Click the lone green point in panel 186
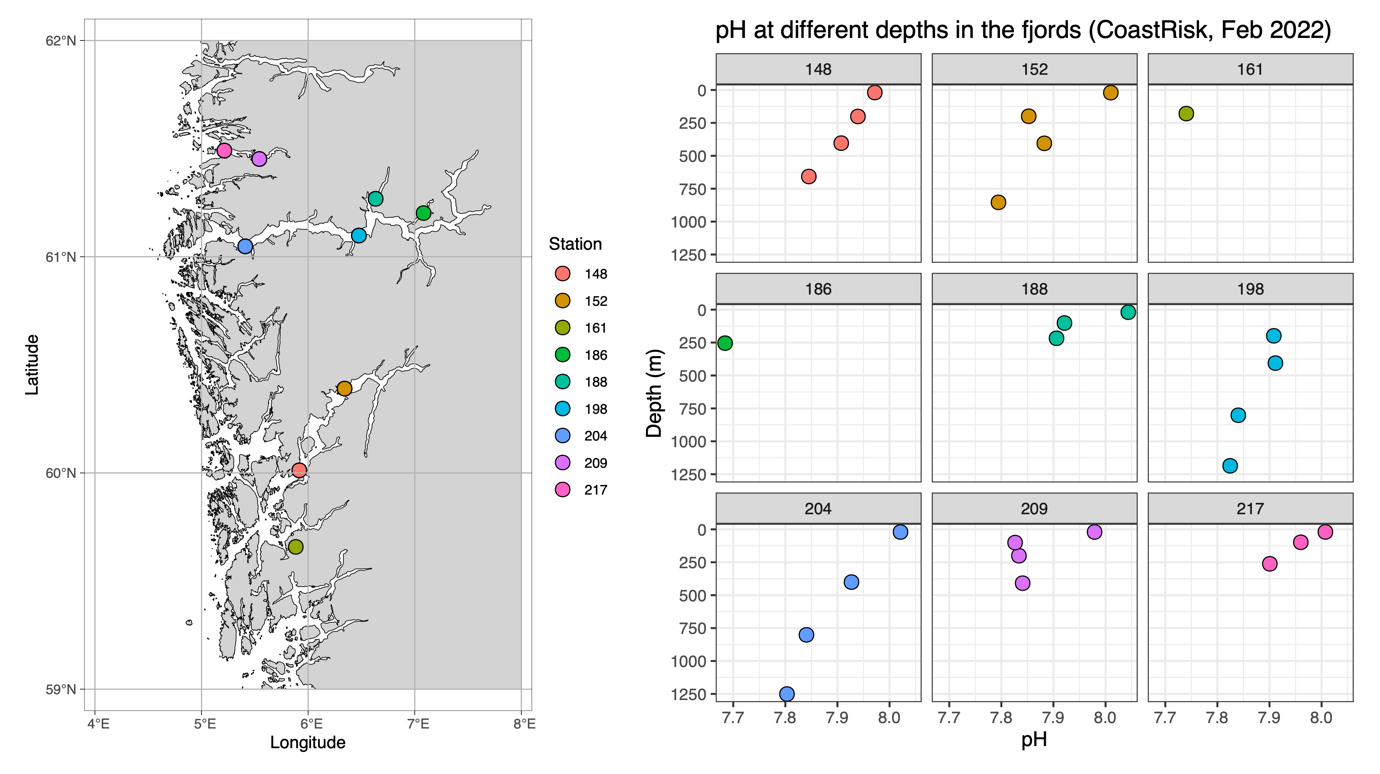1380x774 pixels. click(x=725, y=344)
